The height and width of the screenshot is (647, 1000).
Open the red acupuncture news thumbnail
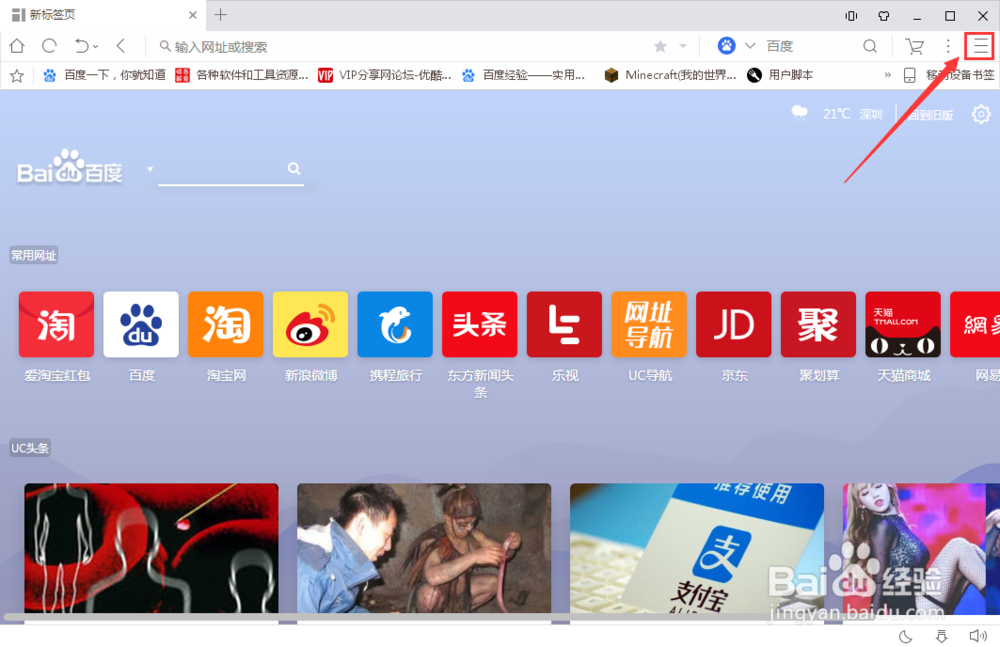click(151, 548)
